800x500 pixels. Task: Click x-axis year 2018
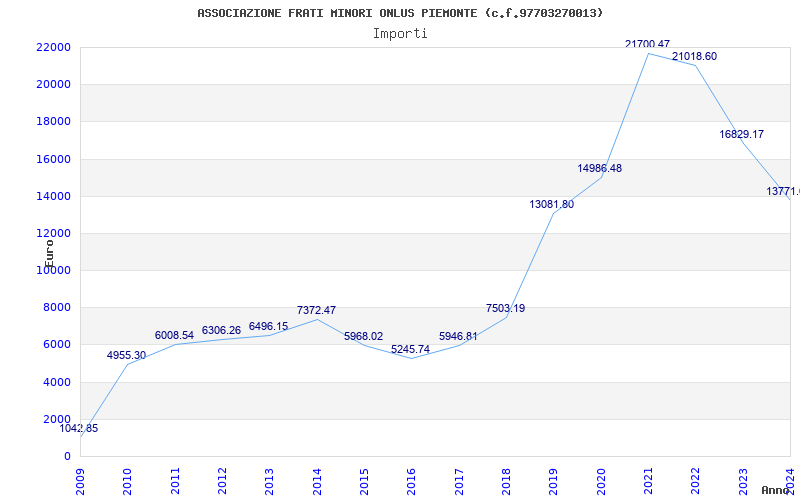(x=506, y=482)
